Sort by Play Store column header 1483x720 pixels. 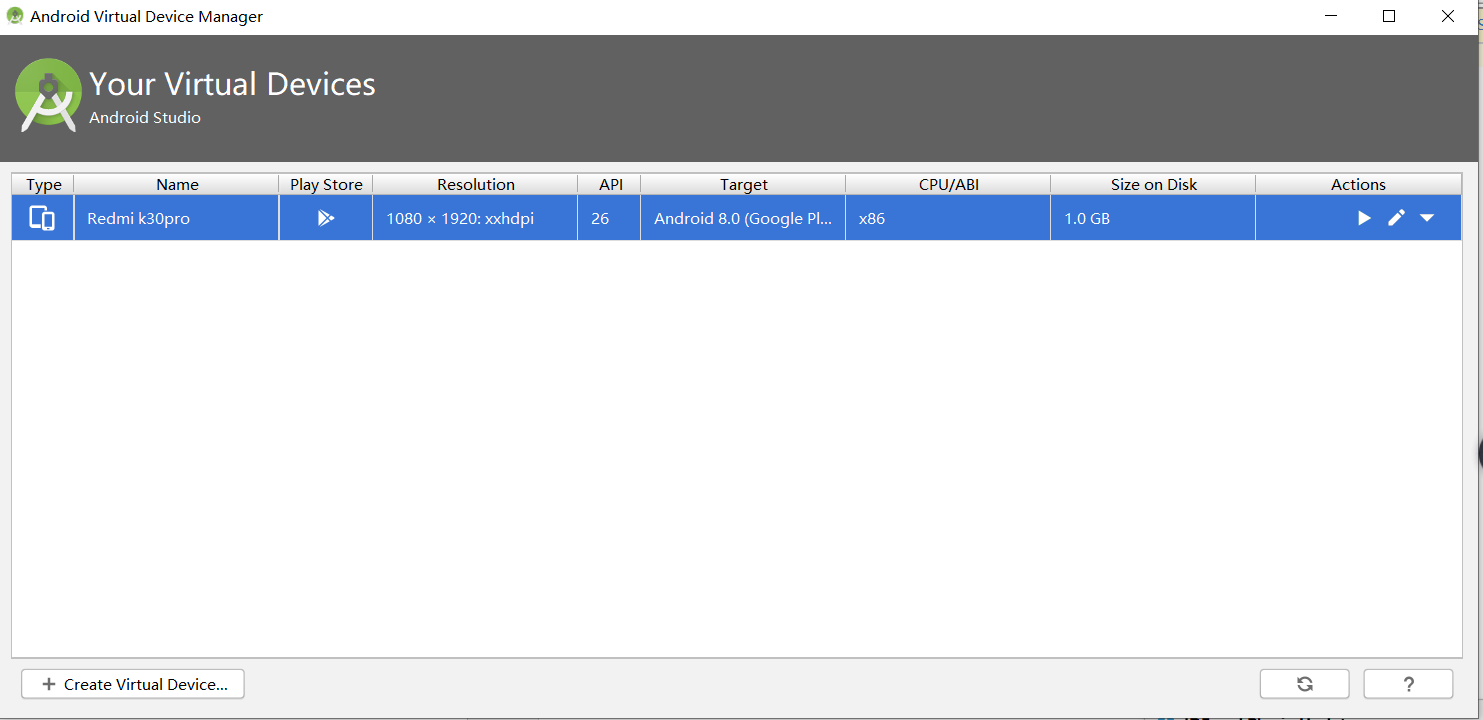pyautogui.click(x=326, y=184)
